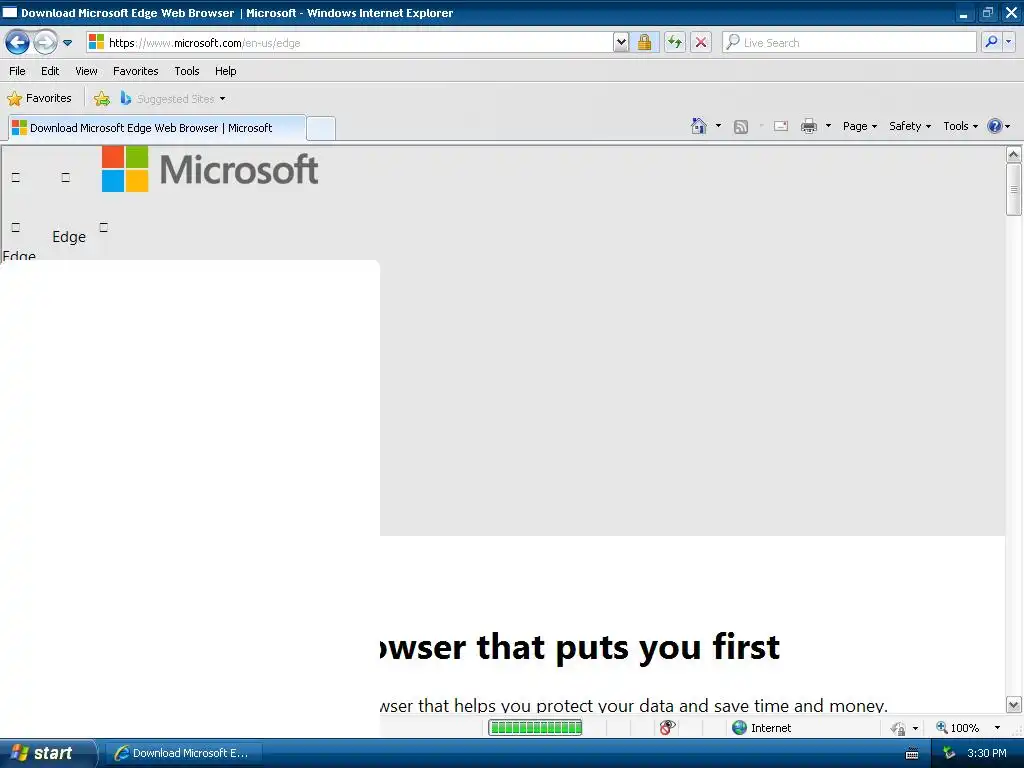Open the Page command menu

pyautogui.click(x=859, y=126)
